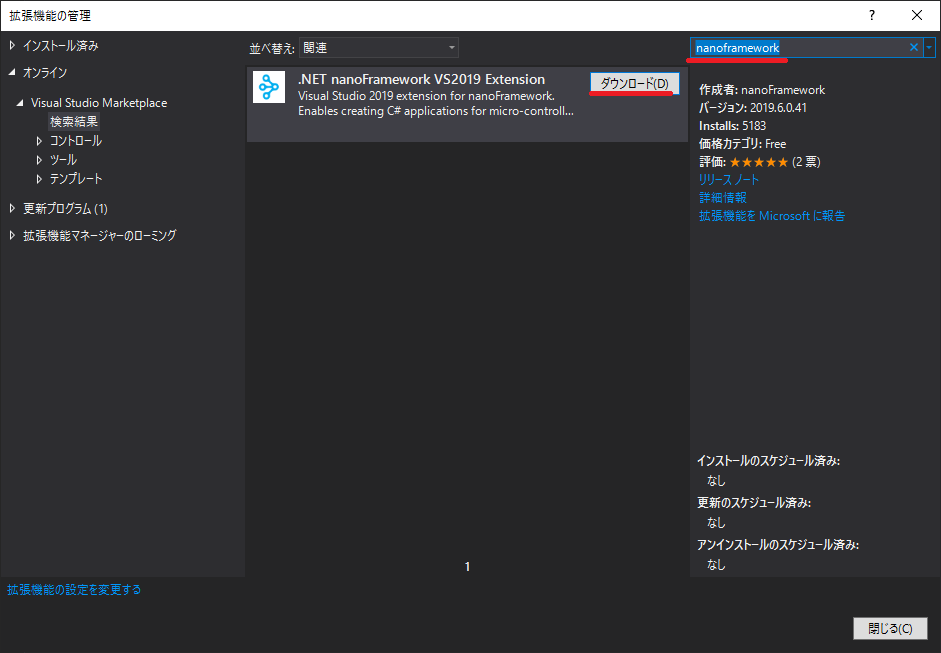941x653 pixels.
Task: Close the extension manager window
Action: pyautogui.click(x=917, y=16)
